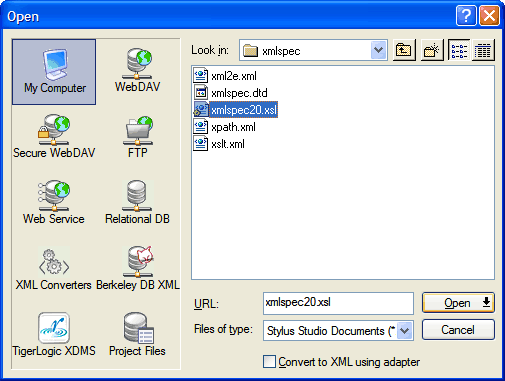This screenshot has width=505, height=381.
Task: Enable Convert to XML using adapter
Action: click(269, 362)
